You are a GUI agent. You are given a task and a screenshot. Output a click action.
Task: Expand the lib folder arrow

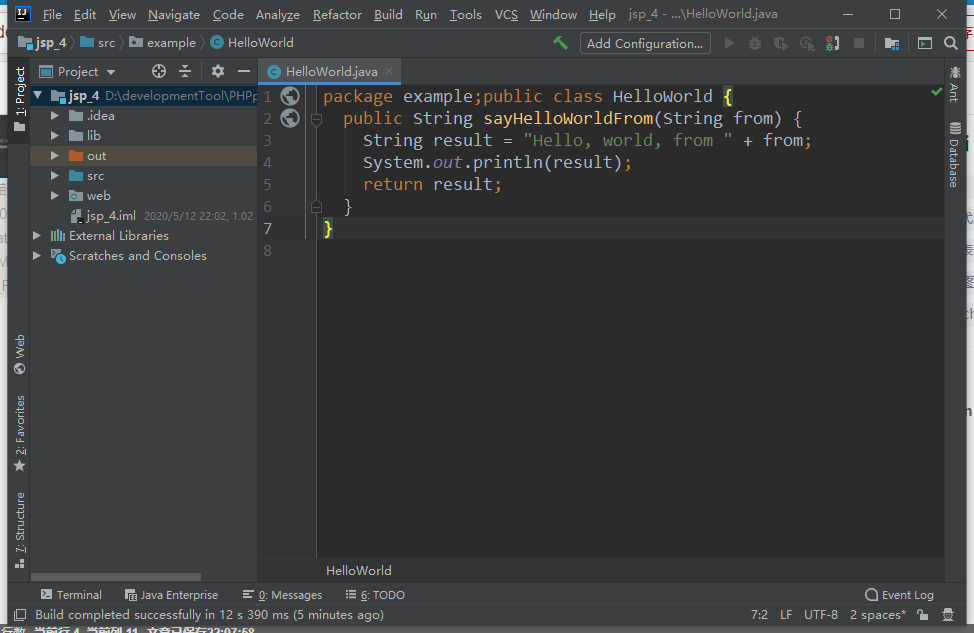[55, 135]
